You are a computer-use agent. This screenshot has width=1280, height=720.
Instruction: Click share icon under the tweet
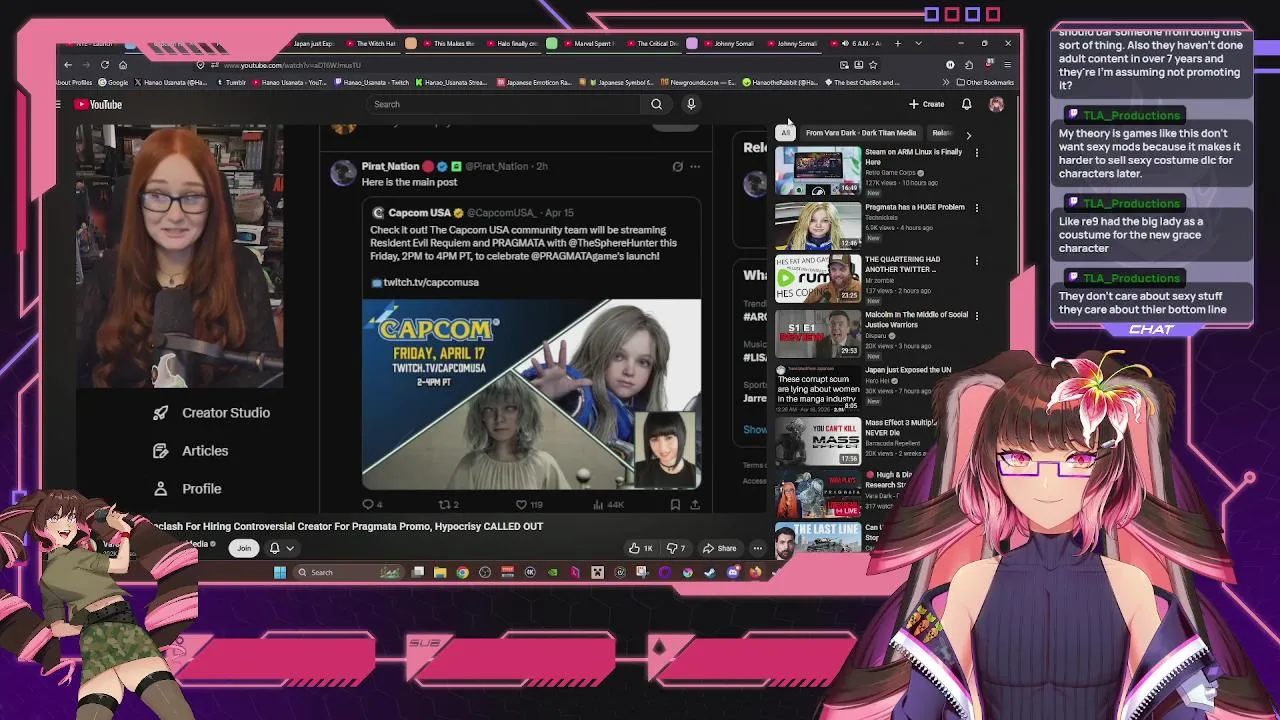click(695, 505)
